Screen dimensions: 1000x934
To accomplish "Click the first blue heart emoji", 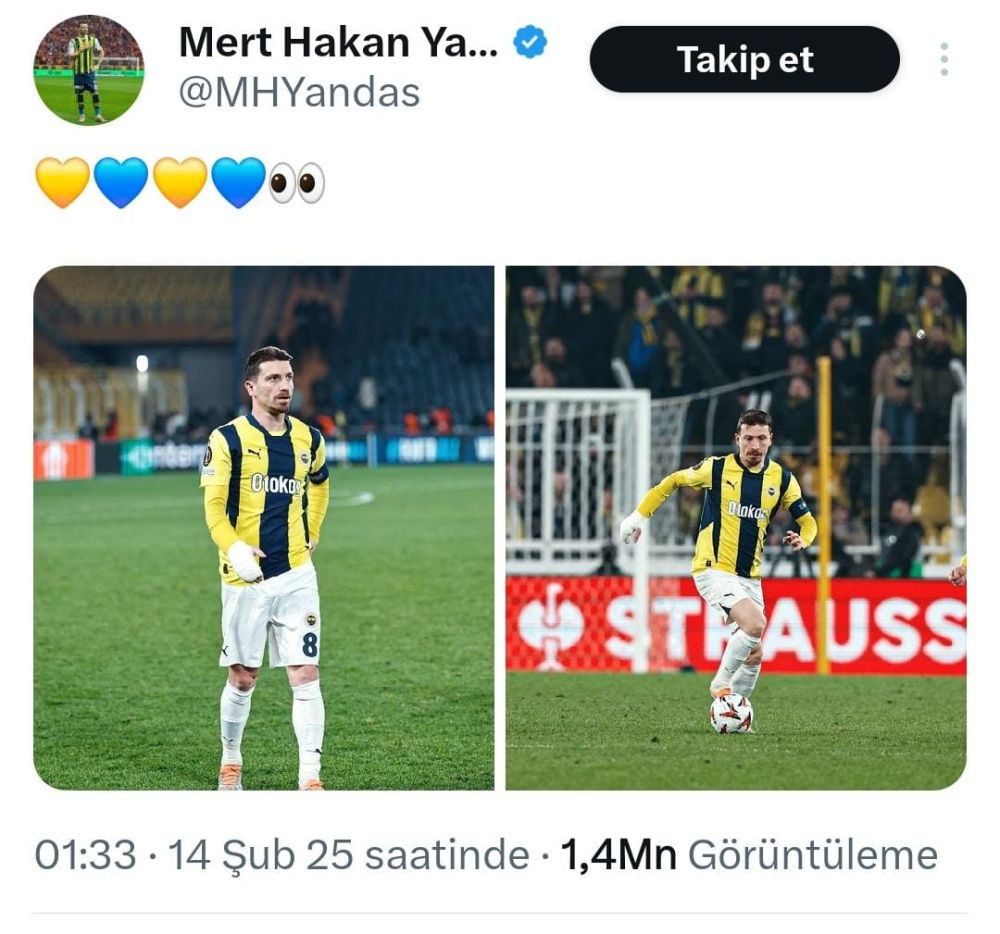I will (121, 182).
